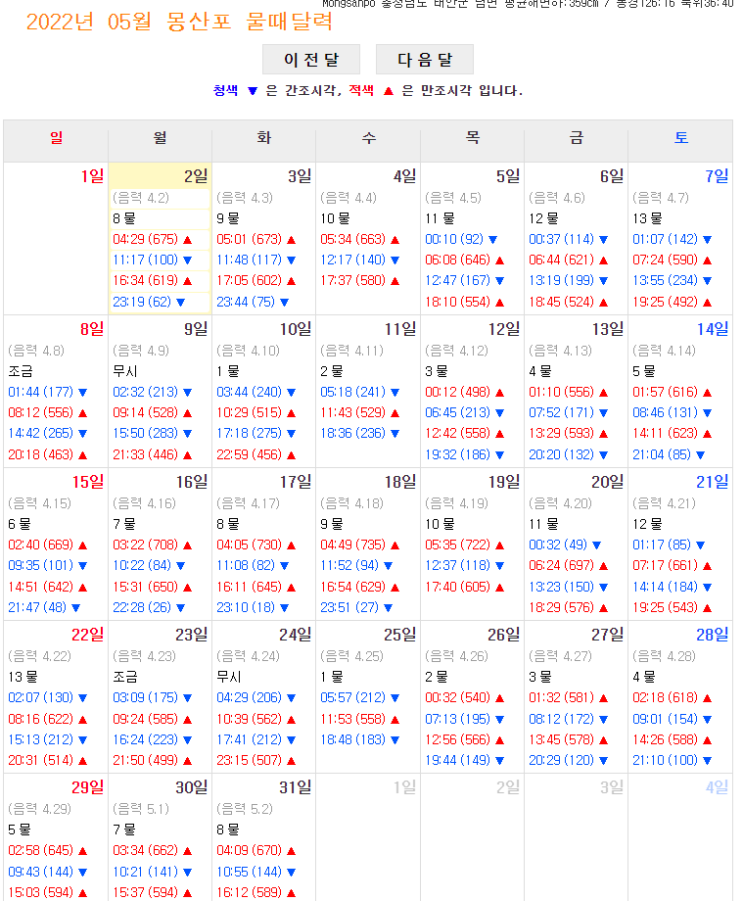The image size is (743, 901).
Task: Click red triangle next to 05:01 (673)
Action: pyautogui.click(x=291, y=240)
